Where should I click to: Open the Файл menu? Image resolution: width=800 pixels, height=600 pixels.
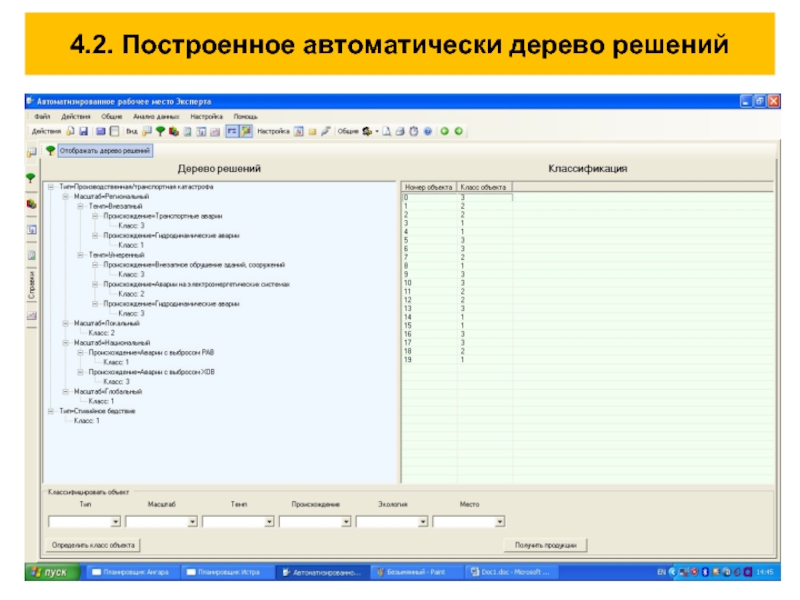pyautogui.click(x=42, y=117)
